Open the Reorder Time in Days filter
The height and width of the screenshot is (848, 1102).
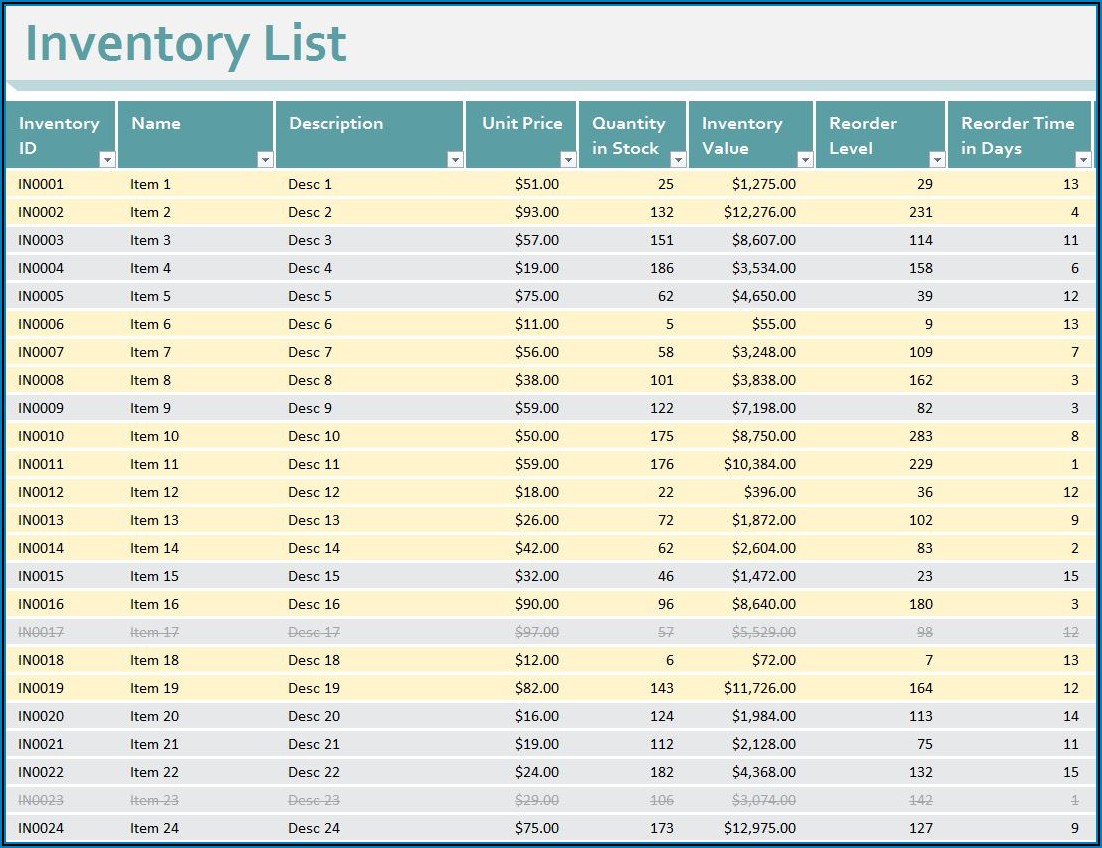pos(1082,160)
